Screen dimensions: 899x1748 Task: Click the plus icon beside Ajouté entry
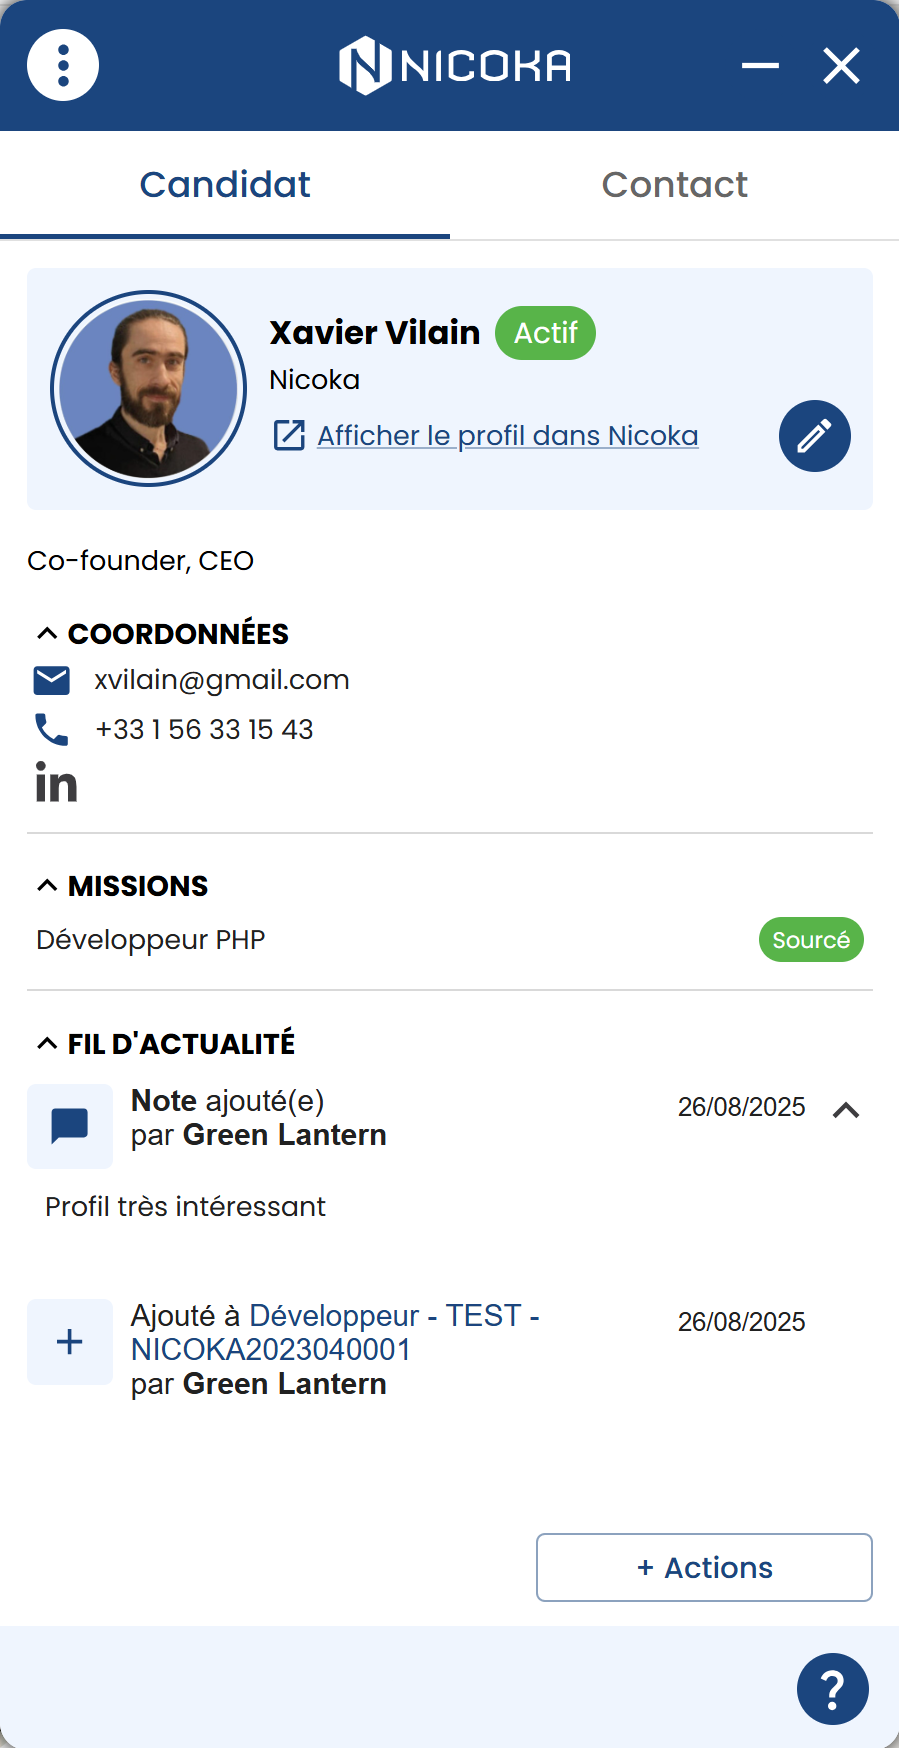(x=70, y=1342)
